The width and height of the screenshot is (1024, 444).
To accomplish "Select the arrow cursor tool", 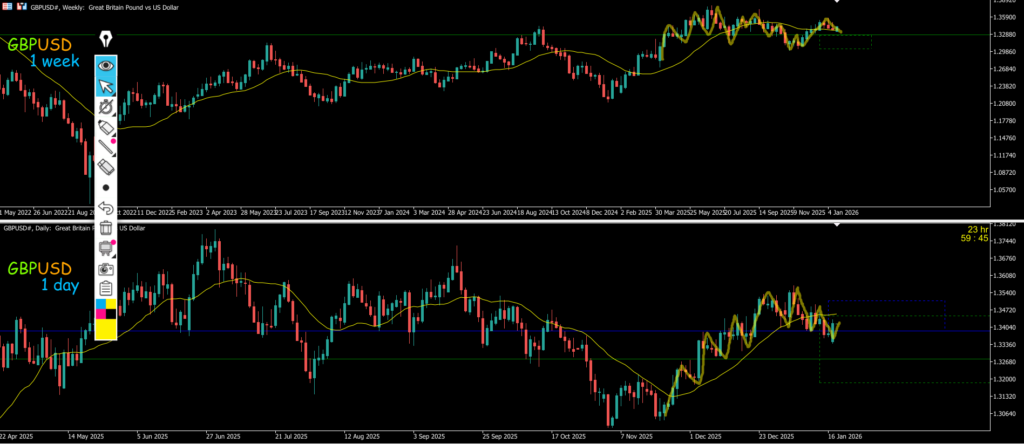I will pyautogui.click(x=106, y=86).
